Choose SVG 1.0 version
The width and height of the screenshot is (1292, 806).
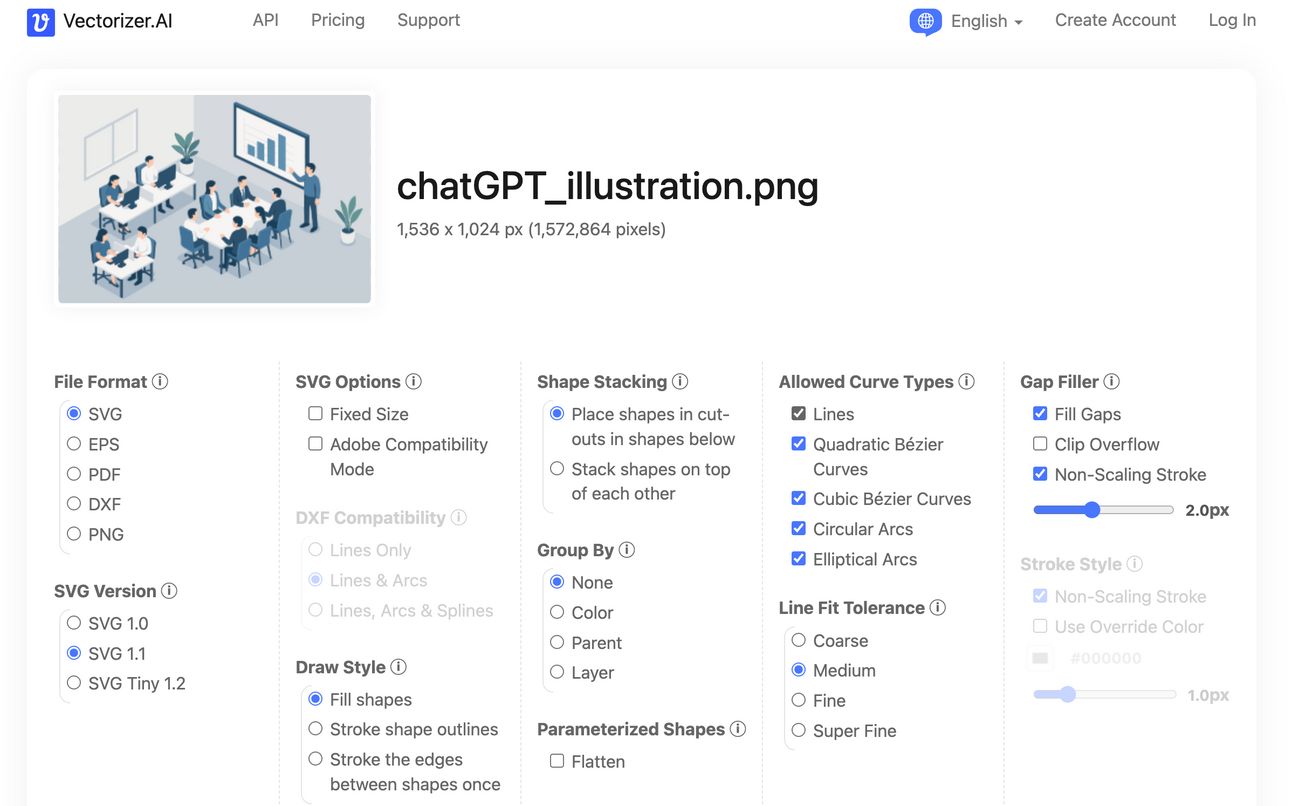pyautogui.click(x=74, y=622)
